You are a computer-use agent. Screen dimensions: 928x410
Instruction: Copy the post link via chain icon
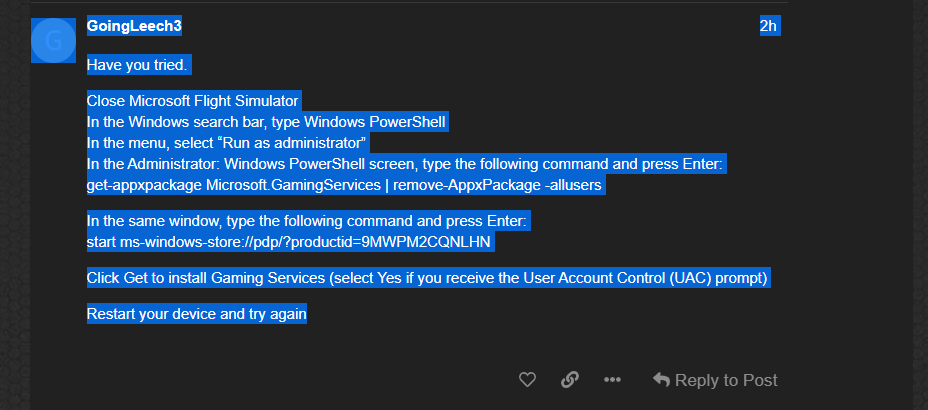(x=569, y=380)
